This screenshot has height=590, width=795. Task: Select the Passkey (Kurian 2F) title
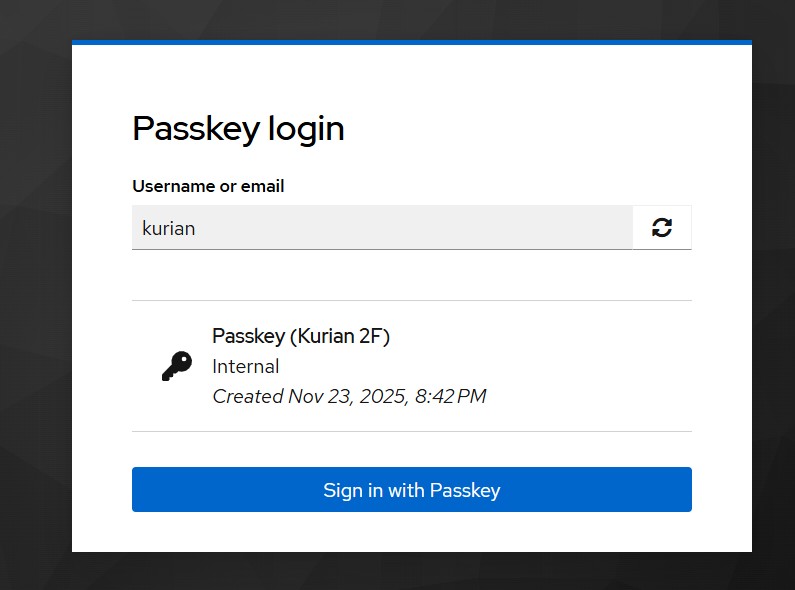point(301,336)
